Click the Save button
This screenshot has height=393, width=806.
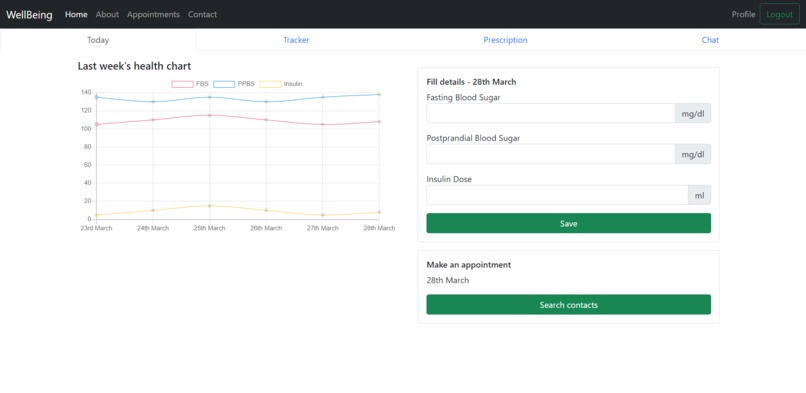point(569,223)
